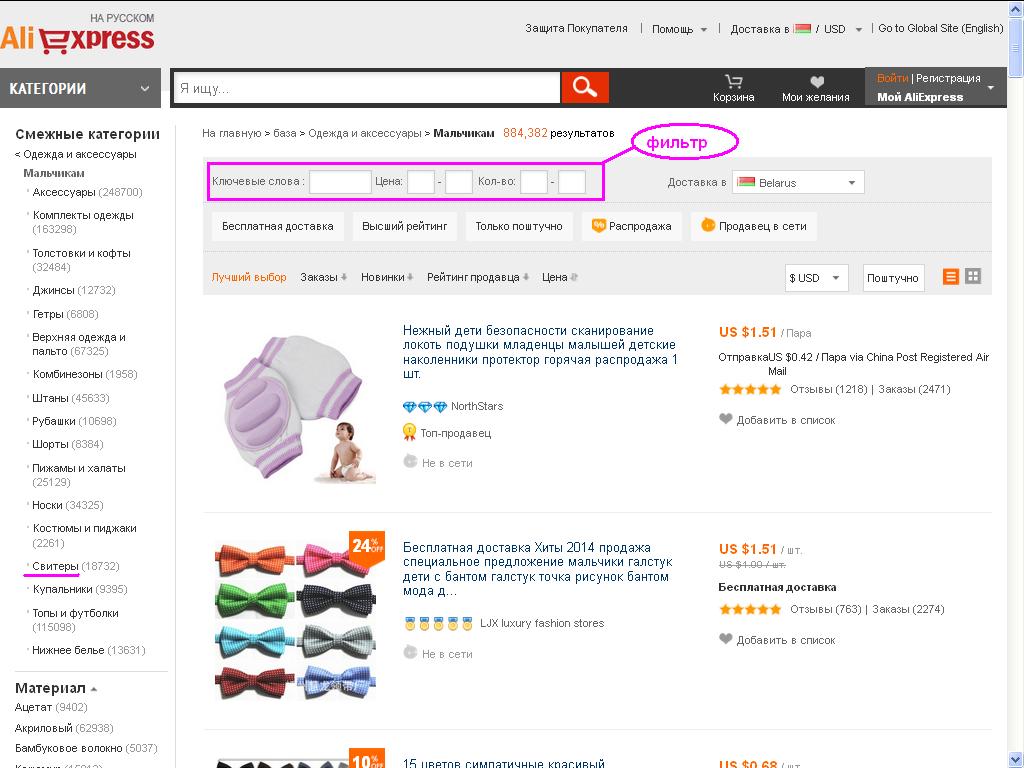
Task: Sort results by Заказы
Action: pyautogui.click(x=323, y=277)
